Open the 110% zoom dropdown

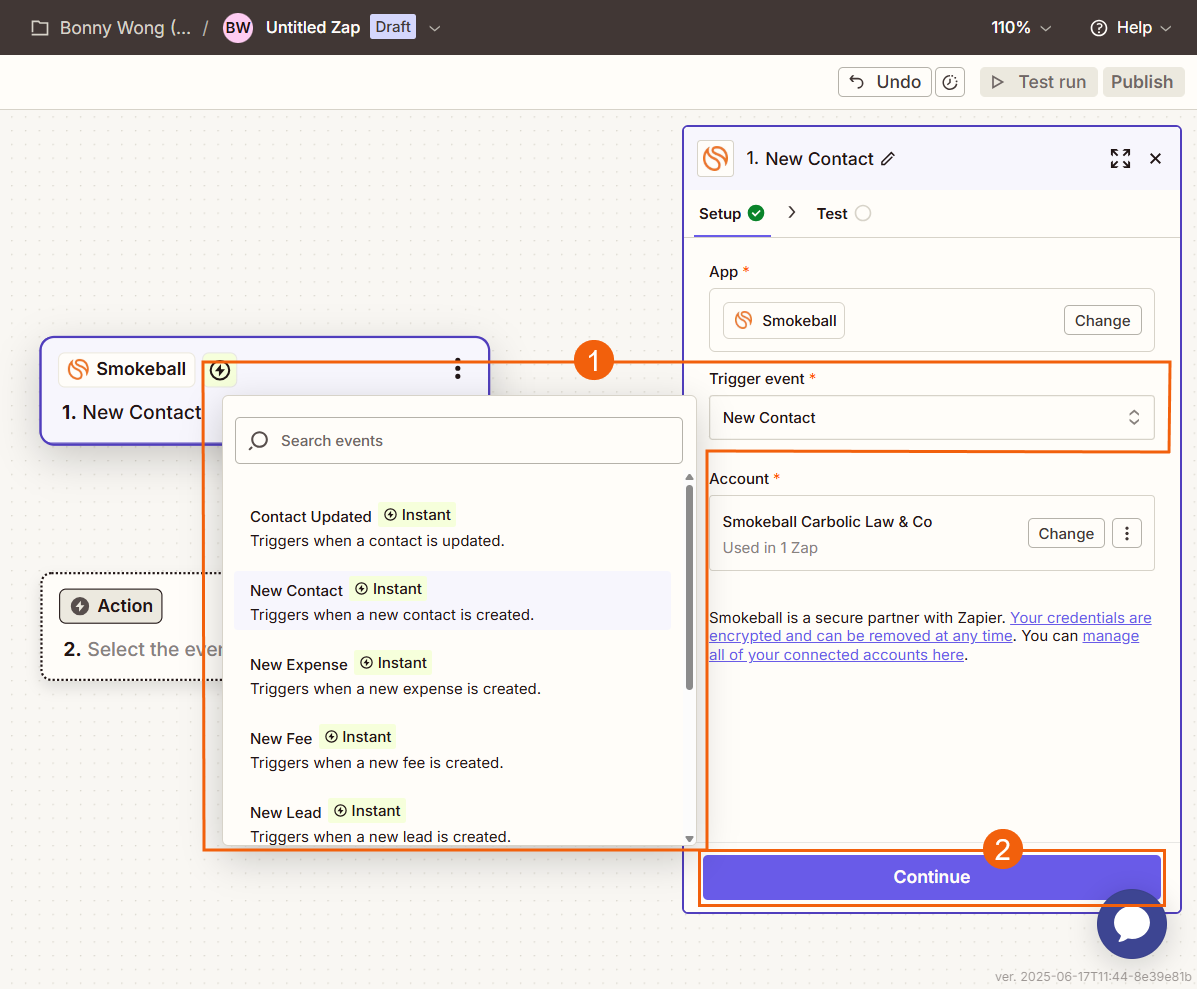pos(1021,27)
